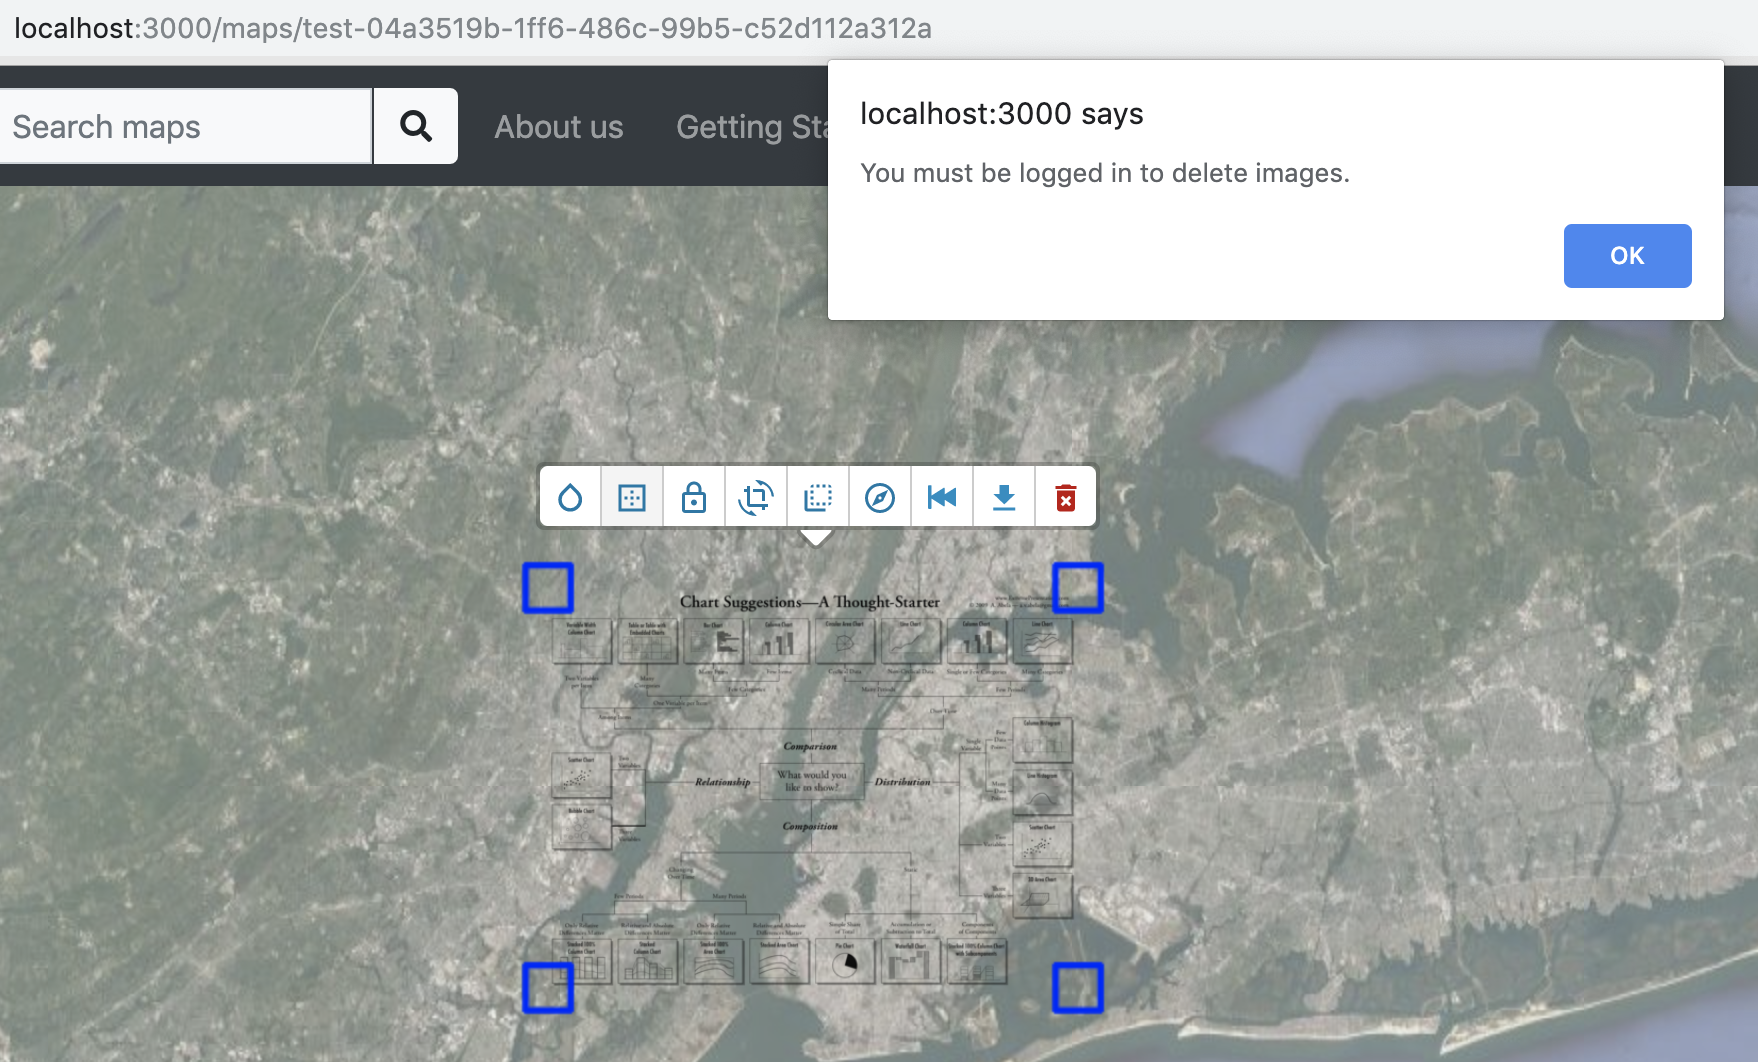Click the compass orientation tool
This screenshot has height=1062, width=1758.
pos(880,496)
